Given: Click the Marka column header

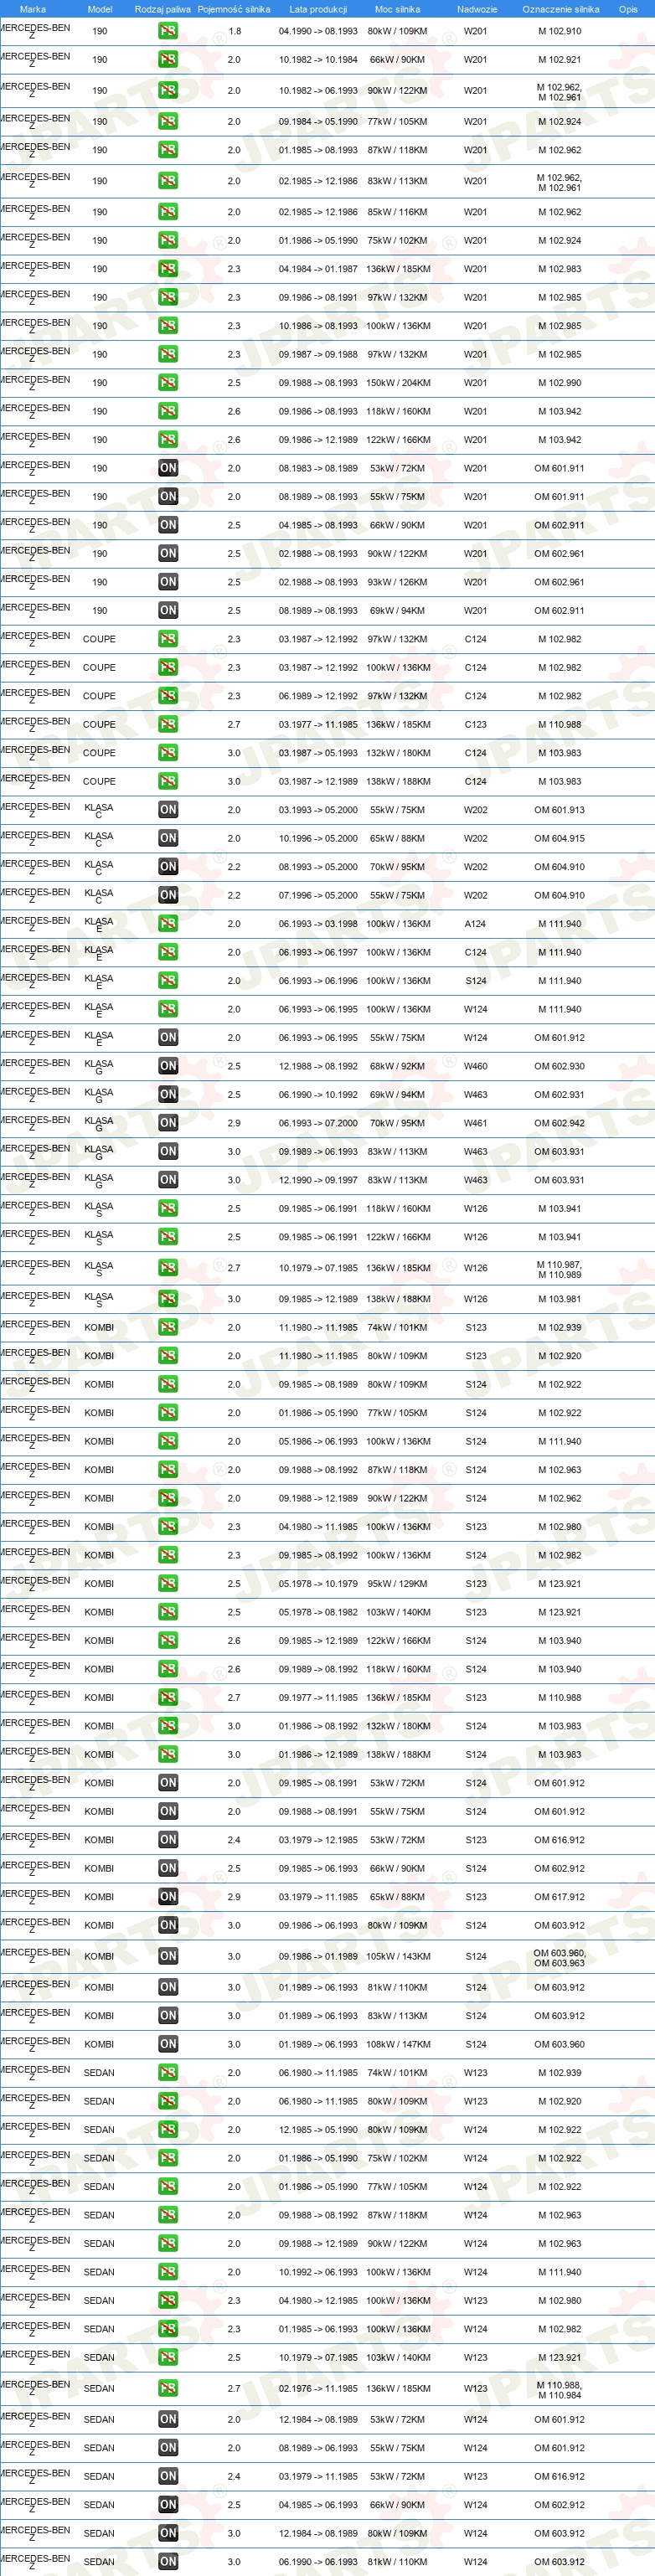Looking at the screenshot, I should (33, 9).
